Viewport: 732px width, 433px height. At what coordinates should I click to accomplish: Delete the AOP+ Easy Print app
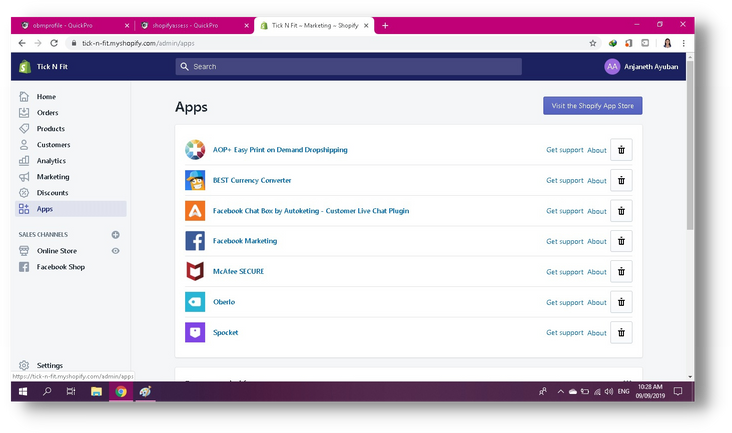tap(621, 150)
